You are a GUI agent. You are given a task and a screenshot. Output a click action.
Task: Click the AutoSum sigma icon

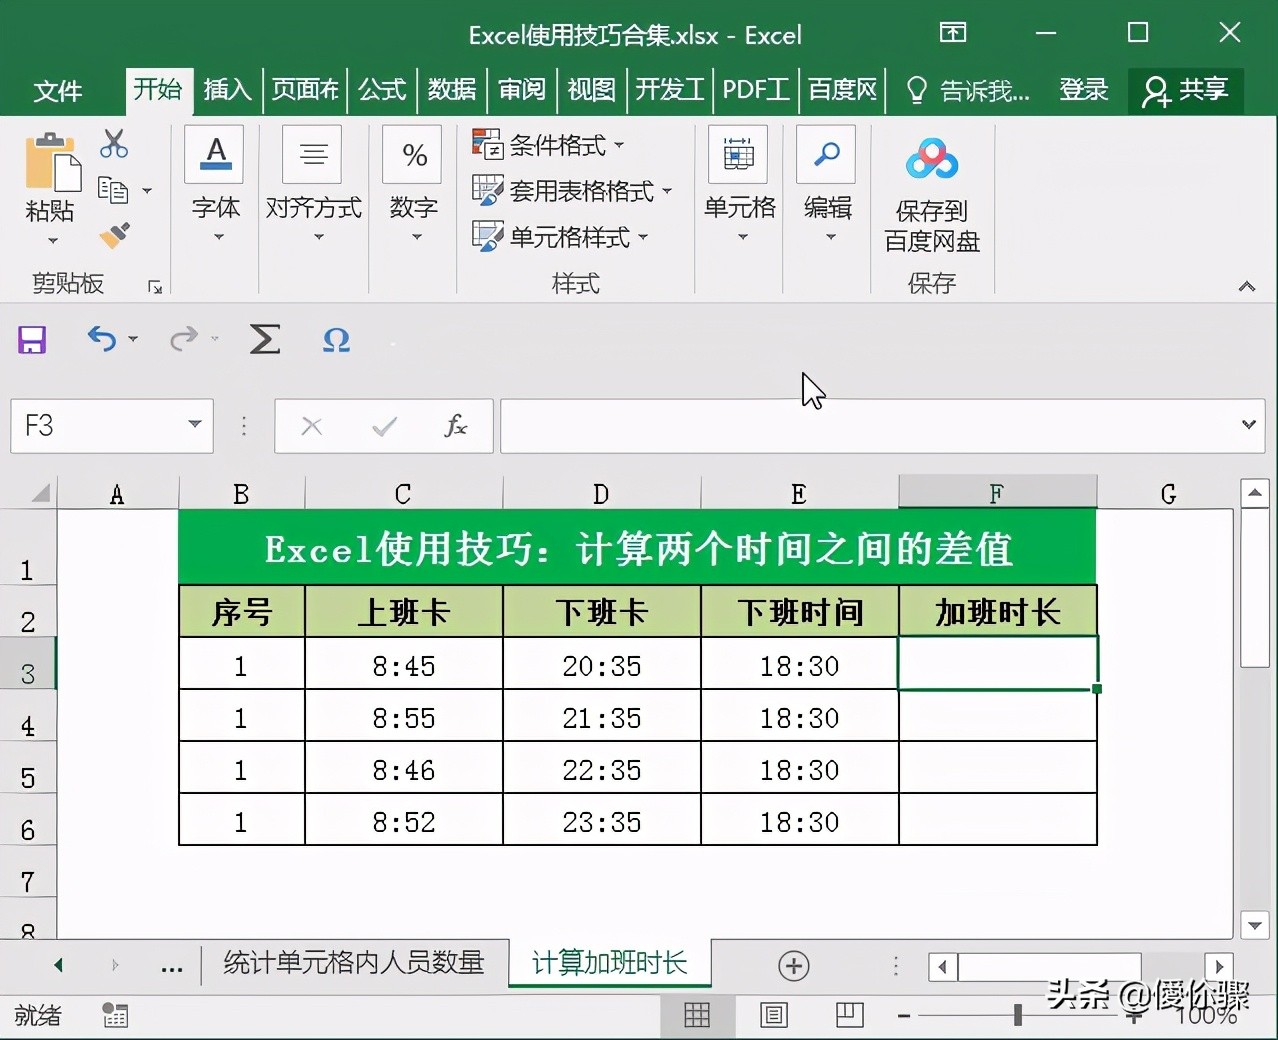pos(264,339)
